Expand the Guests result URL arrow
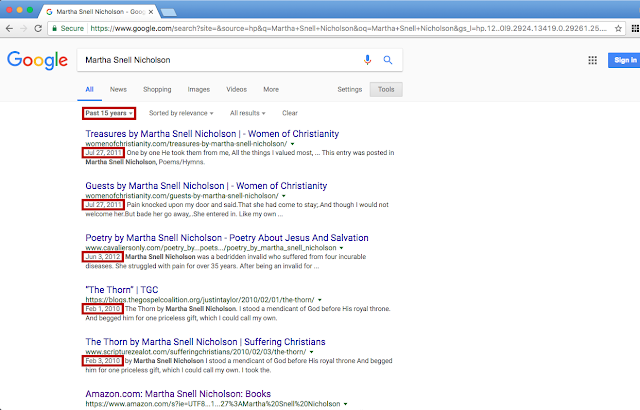This screenshot has height=410, width=640. pyautogui.click(x=284, y=196)
